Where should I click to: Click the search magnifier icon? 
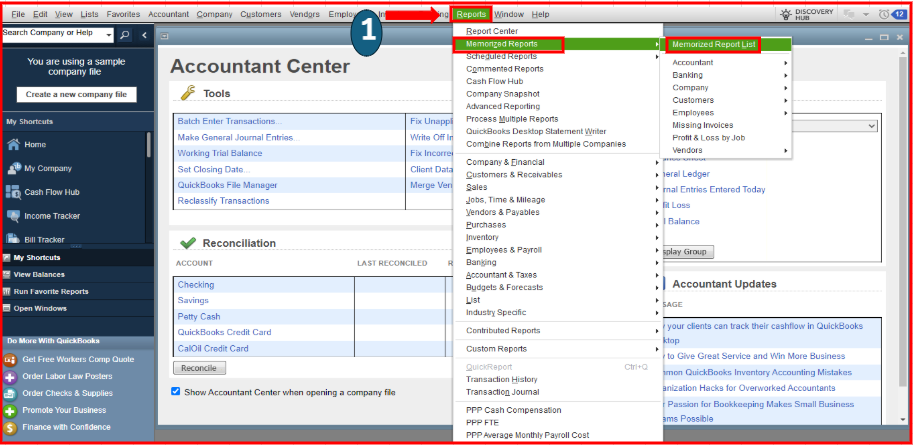click(125, 35)
